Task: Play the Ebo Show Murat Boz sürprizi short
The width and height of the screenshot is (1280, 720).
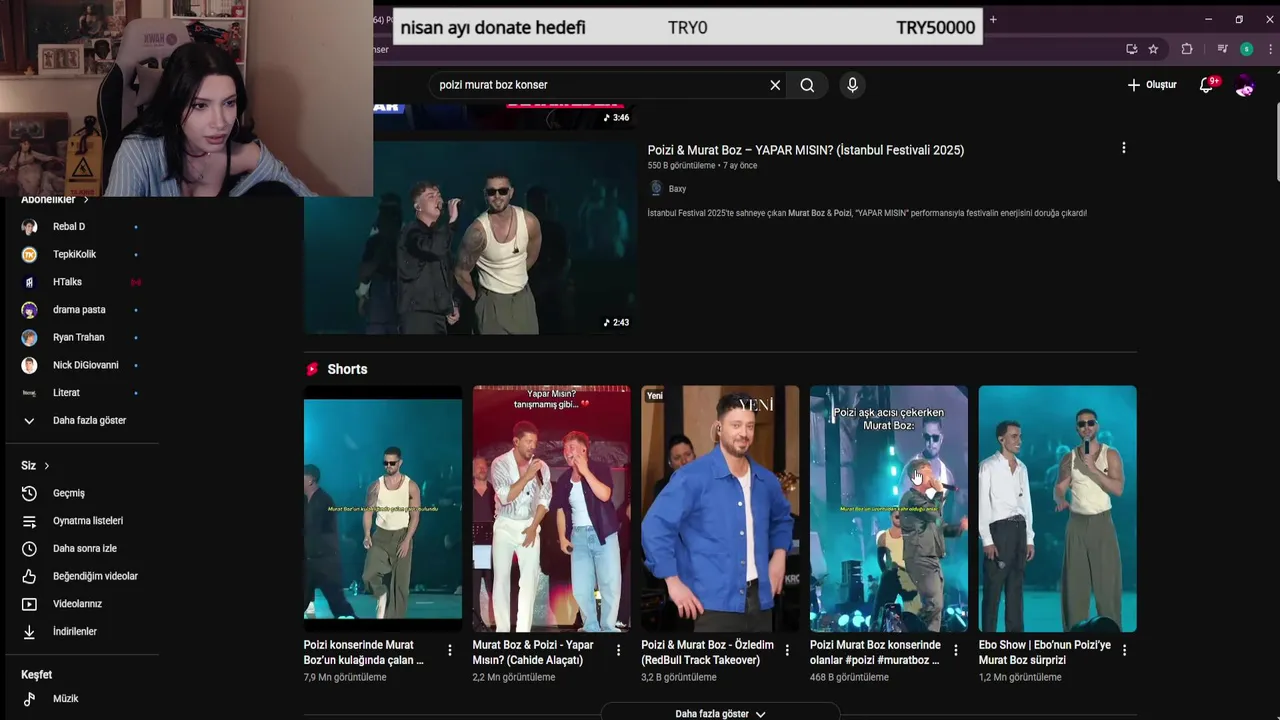Action: (1057, 508)
